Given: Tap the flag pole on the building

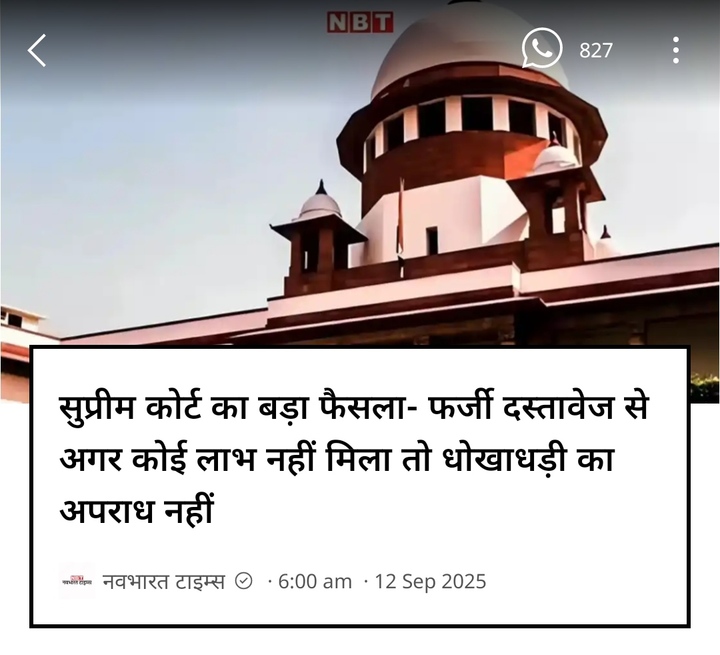Looking at the screenshot, I should tap(401, 218).
